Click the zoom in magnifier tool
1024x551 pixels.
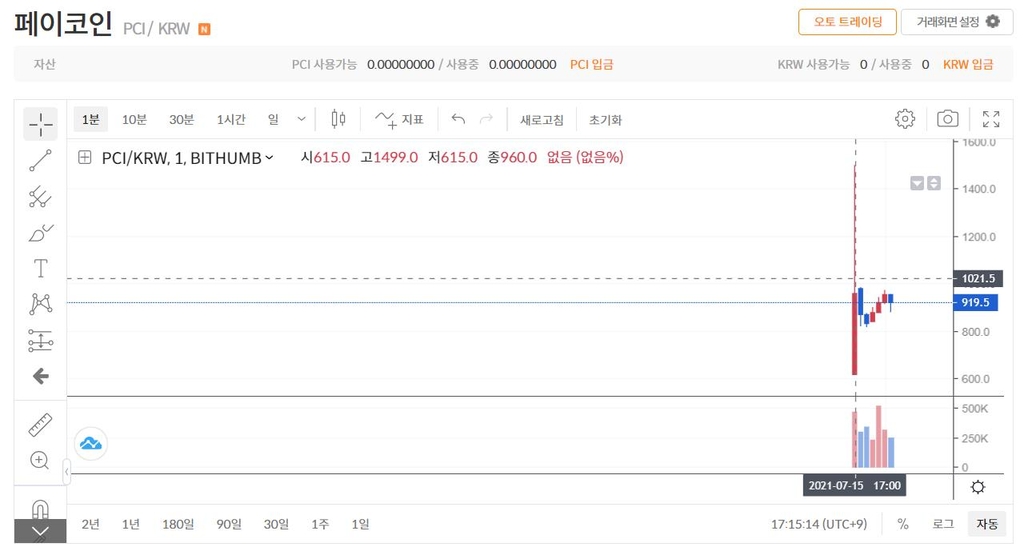coord(40,460)
